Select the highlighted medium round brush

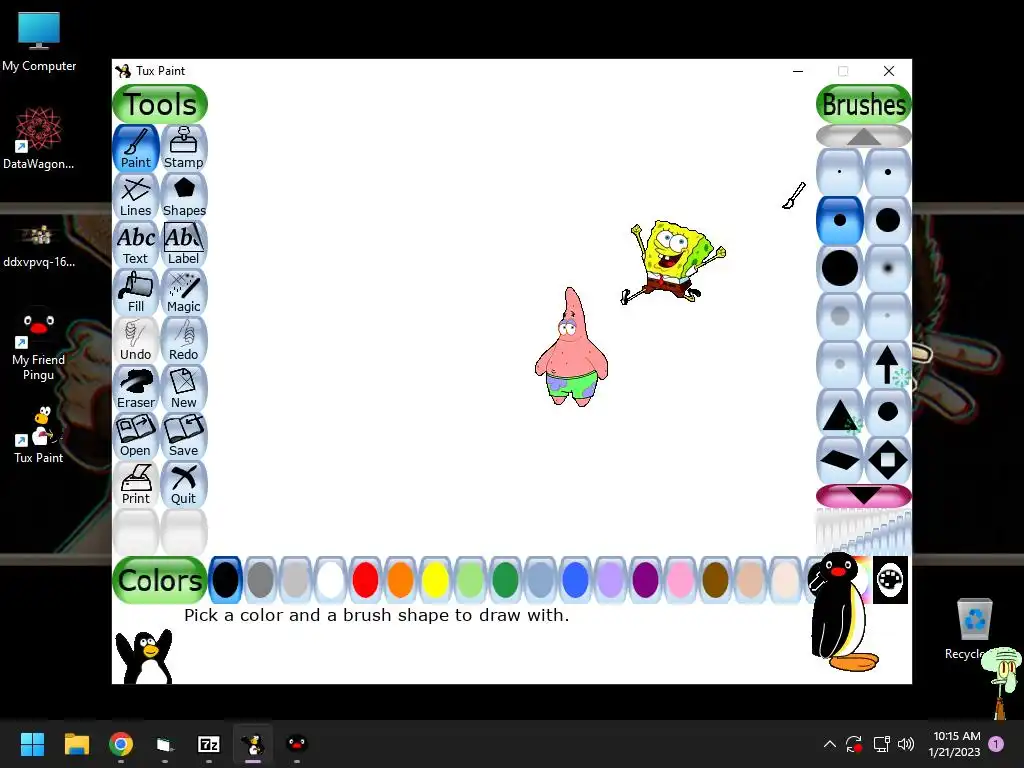[840, 220]
